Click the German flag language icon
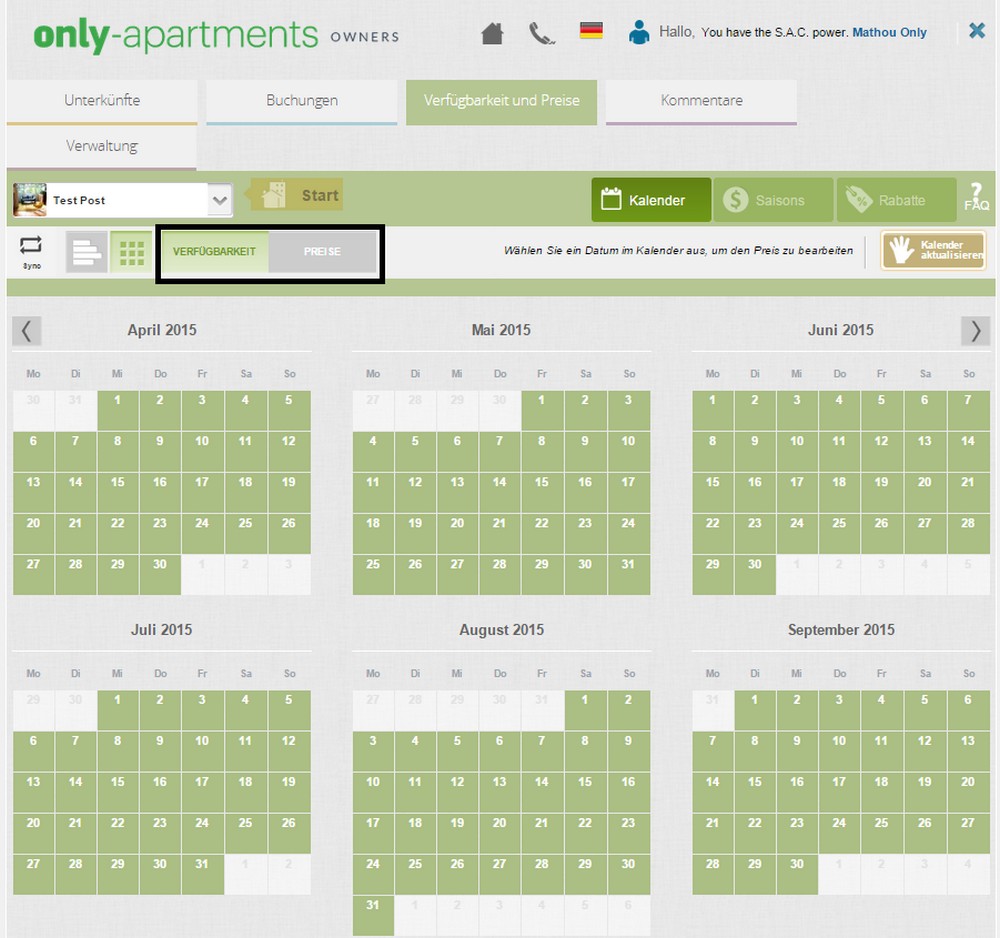 coord(591,31)
